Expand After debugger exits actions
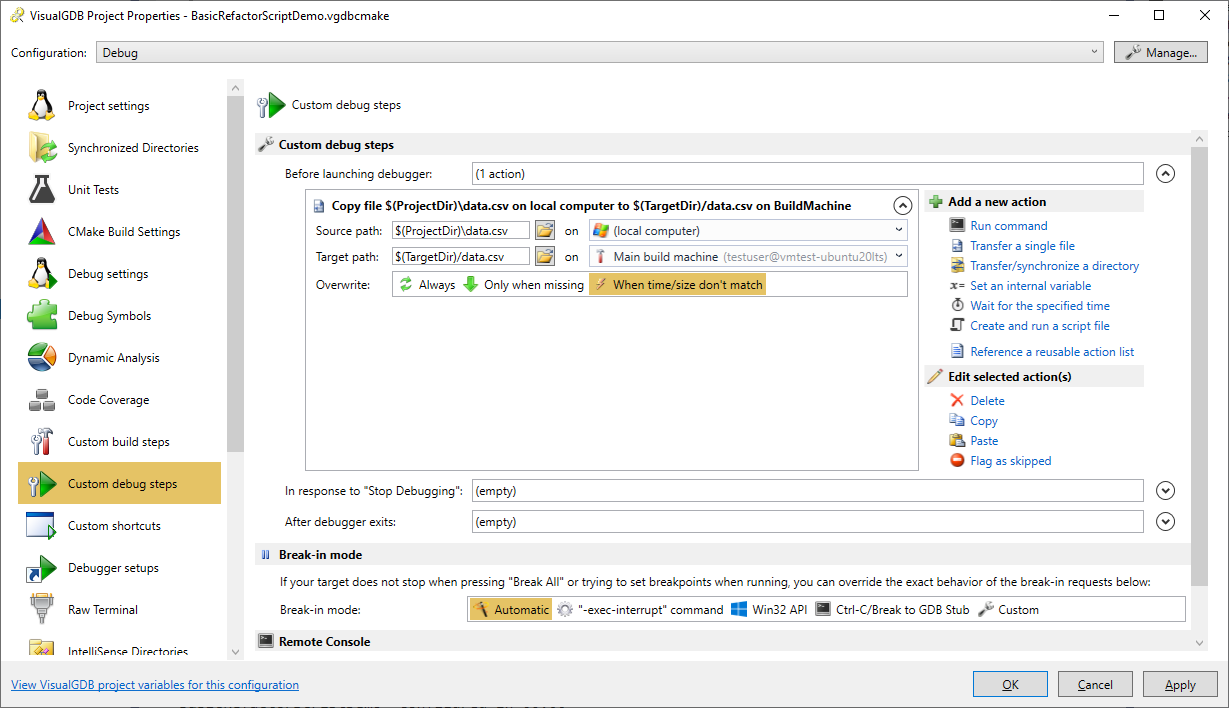The height and width of the screenshot is (708, 1229). pyautogui.click(x=1165, y=522)
